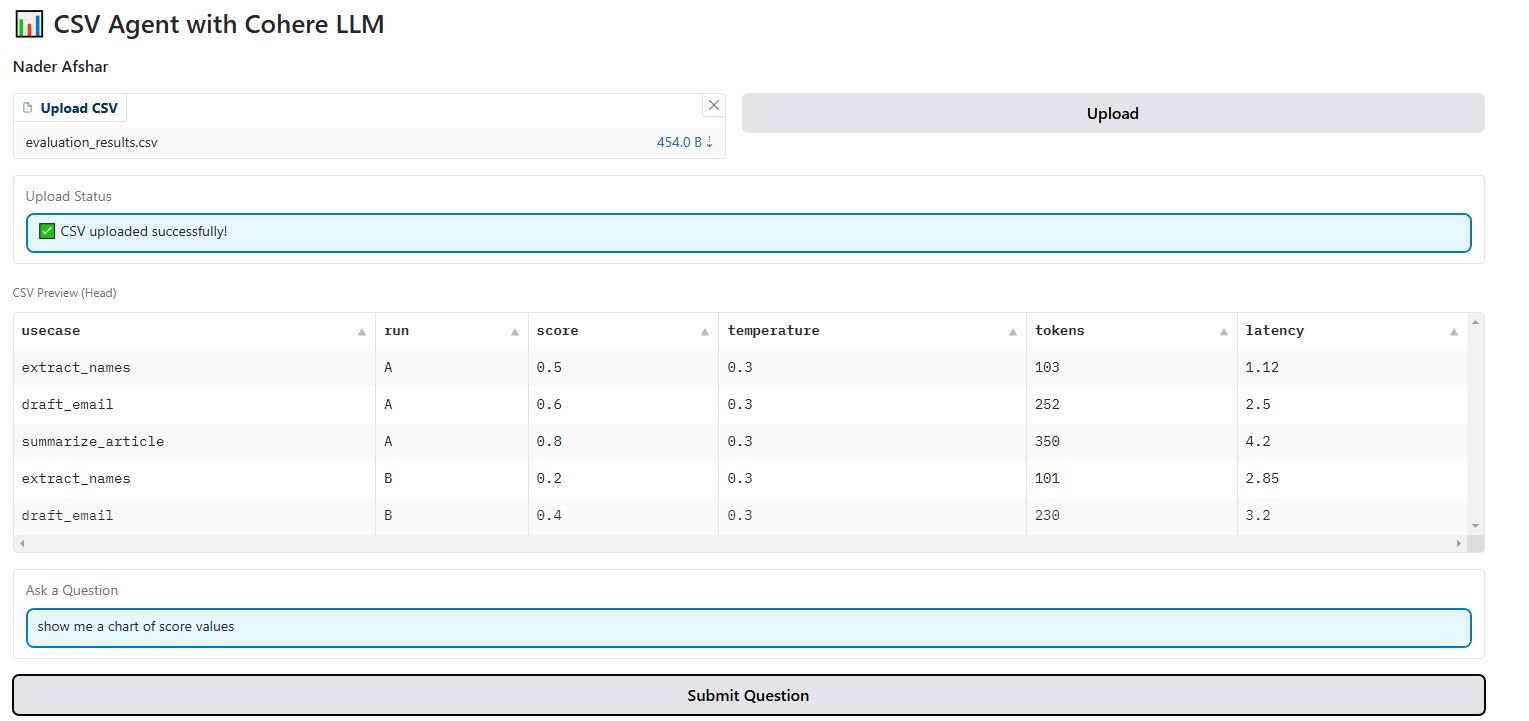Viewport: 1529px width, 721px height.
Task: Click the sort arrow on the run column header
Action: [x=513, y=330]
